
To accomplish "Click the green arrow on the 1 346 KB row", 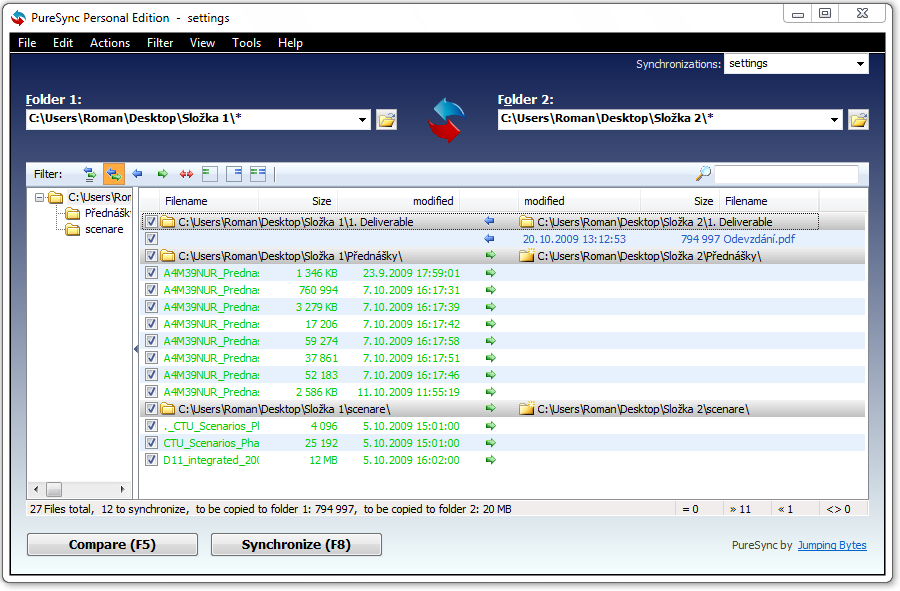I will click(491, 273).
